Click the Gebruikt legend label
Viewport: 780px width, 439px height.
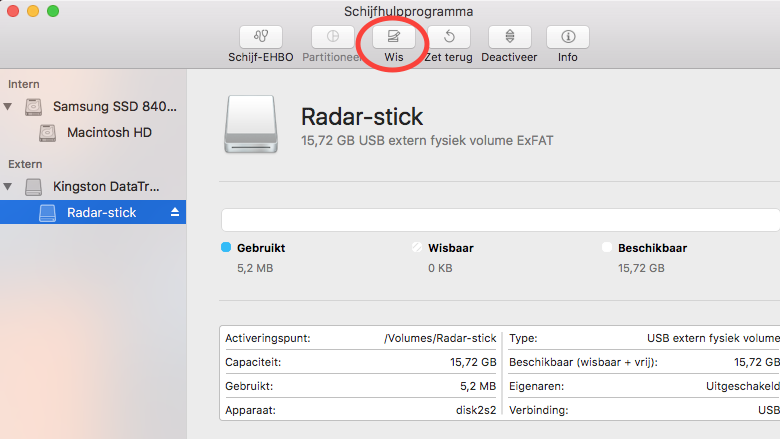tap(261, 248)
